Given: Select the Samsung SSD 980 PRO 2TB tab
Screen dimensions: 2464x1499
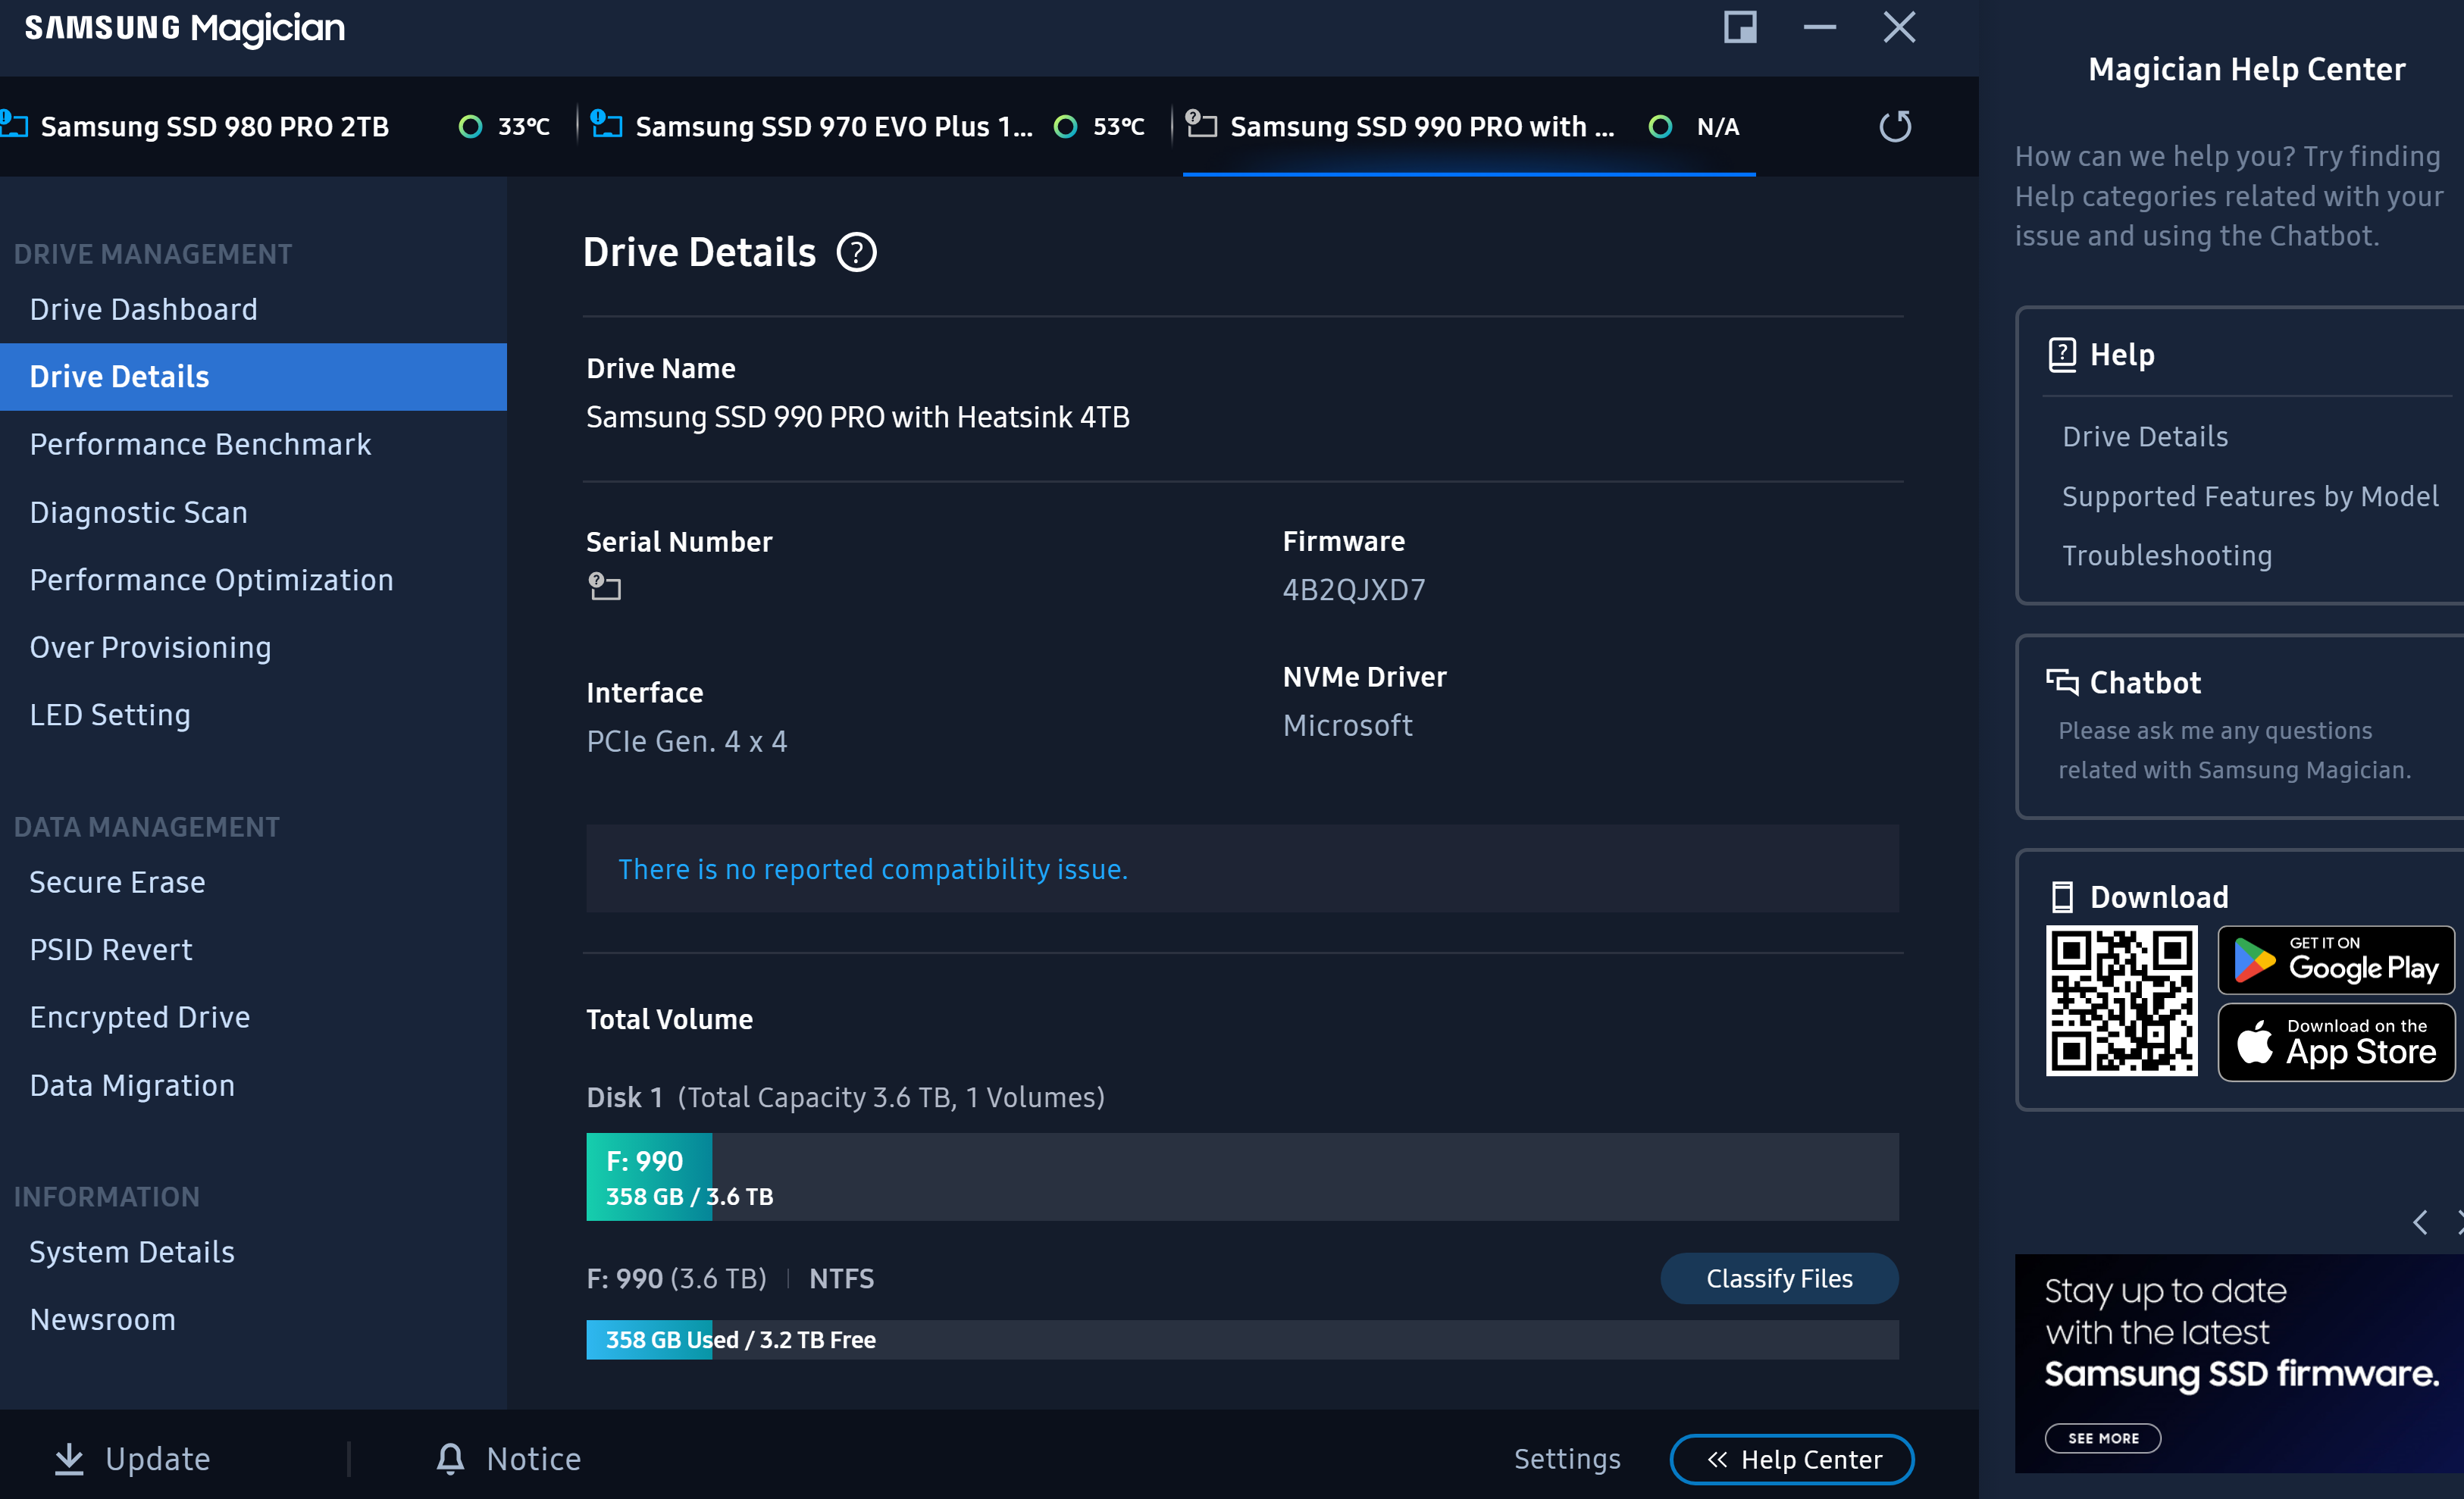Looking at the screenshot, I should point(214,127).
